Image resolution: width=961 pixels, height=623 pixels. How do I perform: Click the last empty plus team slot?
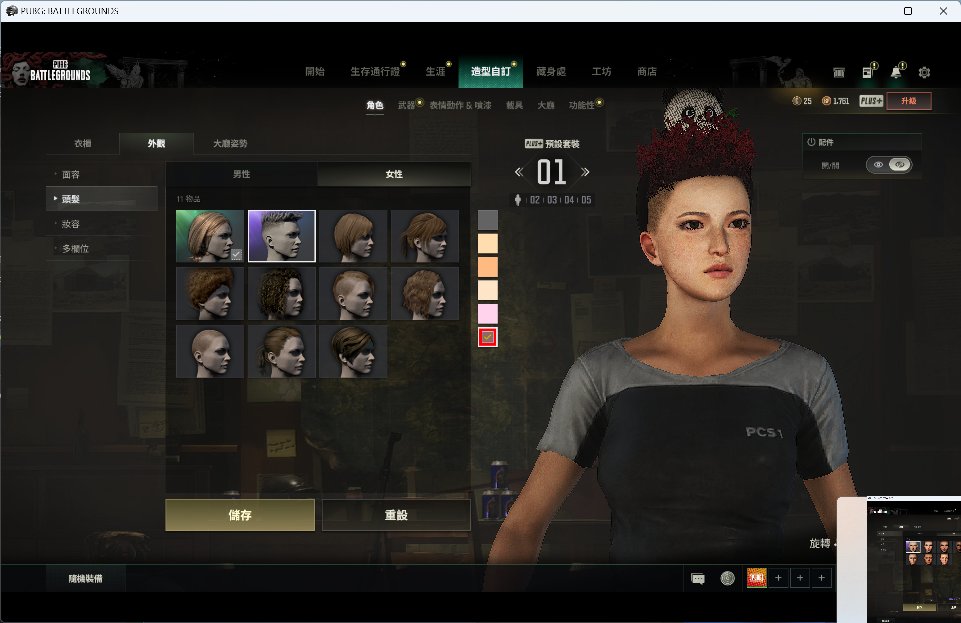coord(821,578)
